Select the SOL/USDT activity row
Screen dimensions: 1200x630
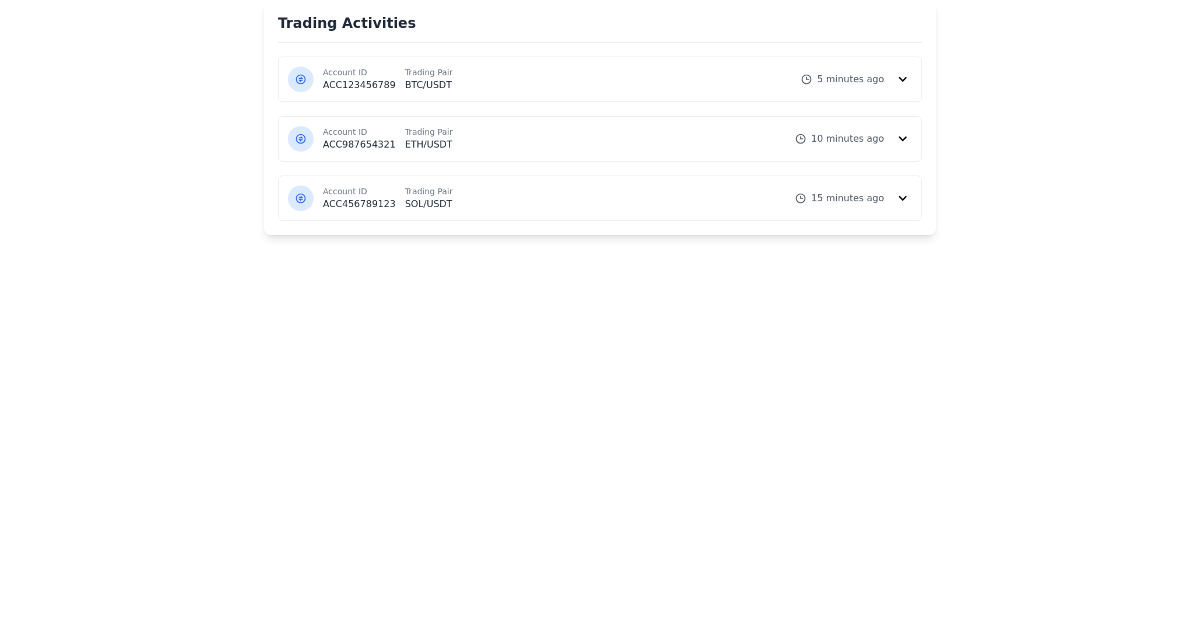click(600, 198)
